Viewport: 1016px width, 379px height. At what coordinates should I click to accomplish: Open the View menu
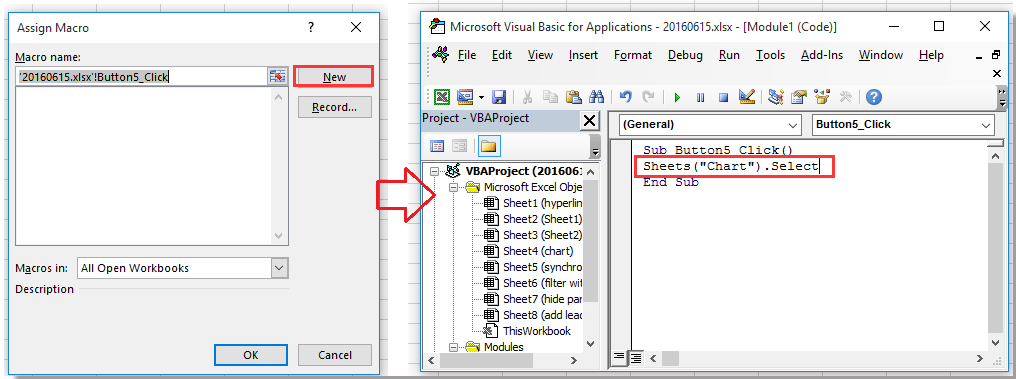[540, 55]
